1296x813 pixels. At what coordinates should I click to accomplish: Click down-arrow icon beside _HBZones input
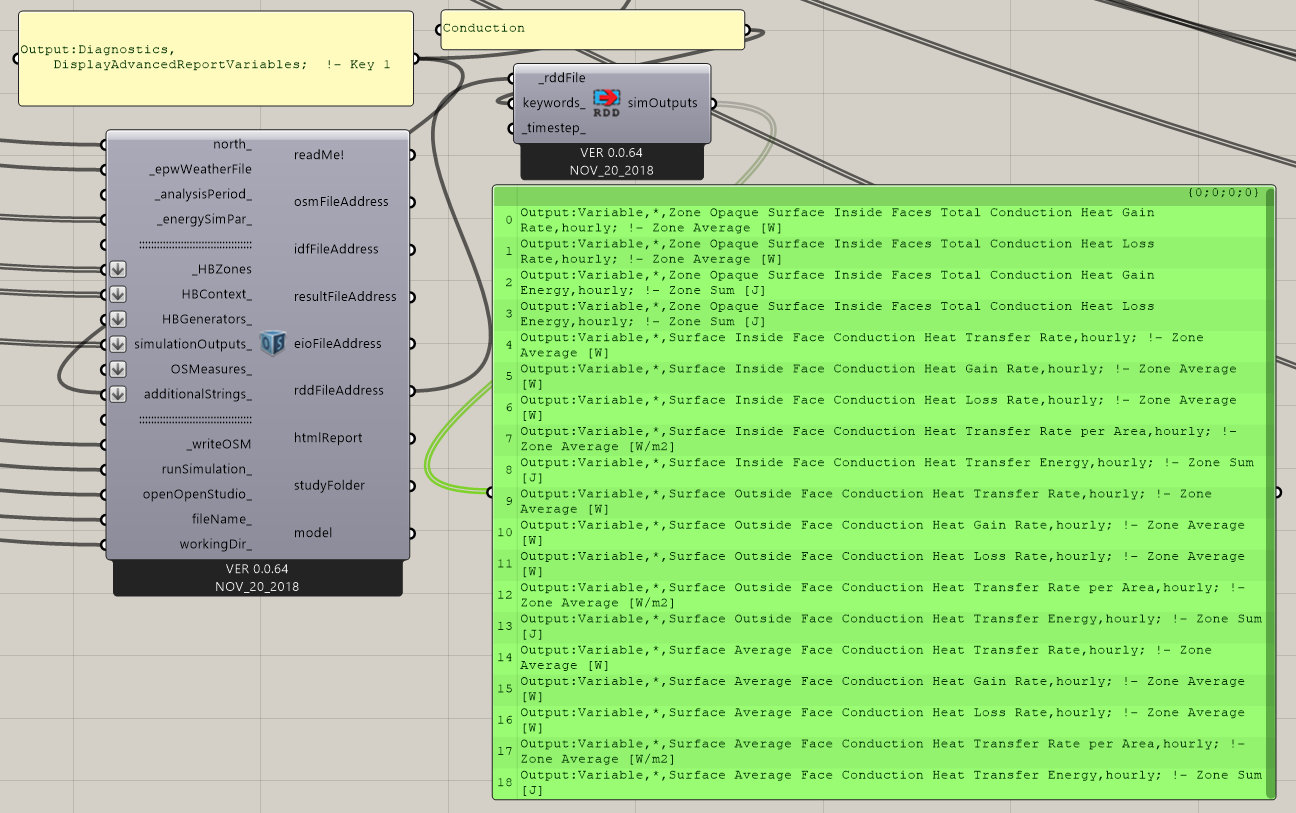(118, 269)
